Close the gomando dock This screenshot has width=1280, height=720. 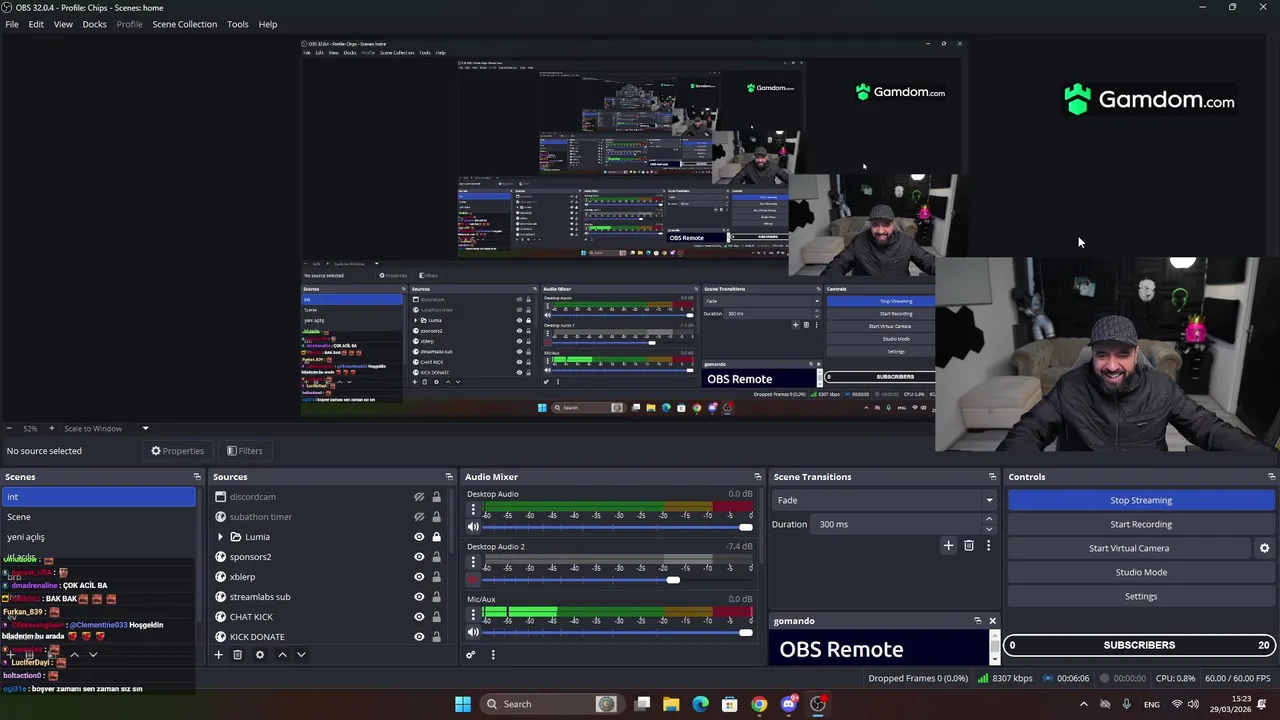(x=992, y=621)
